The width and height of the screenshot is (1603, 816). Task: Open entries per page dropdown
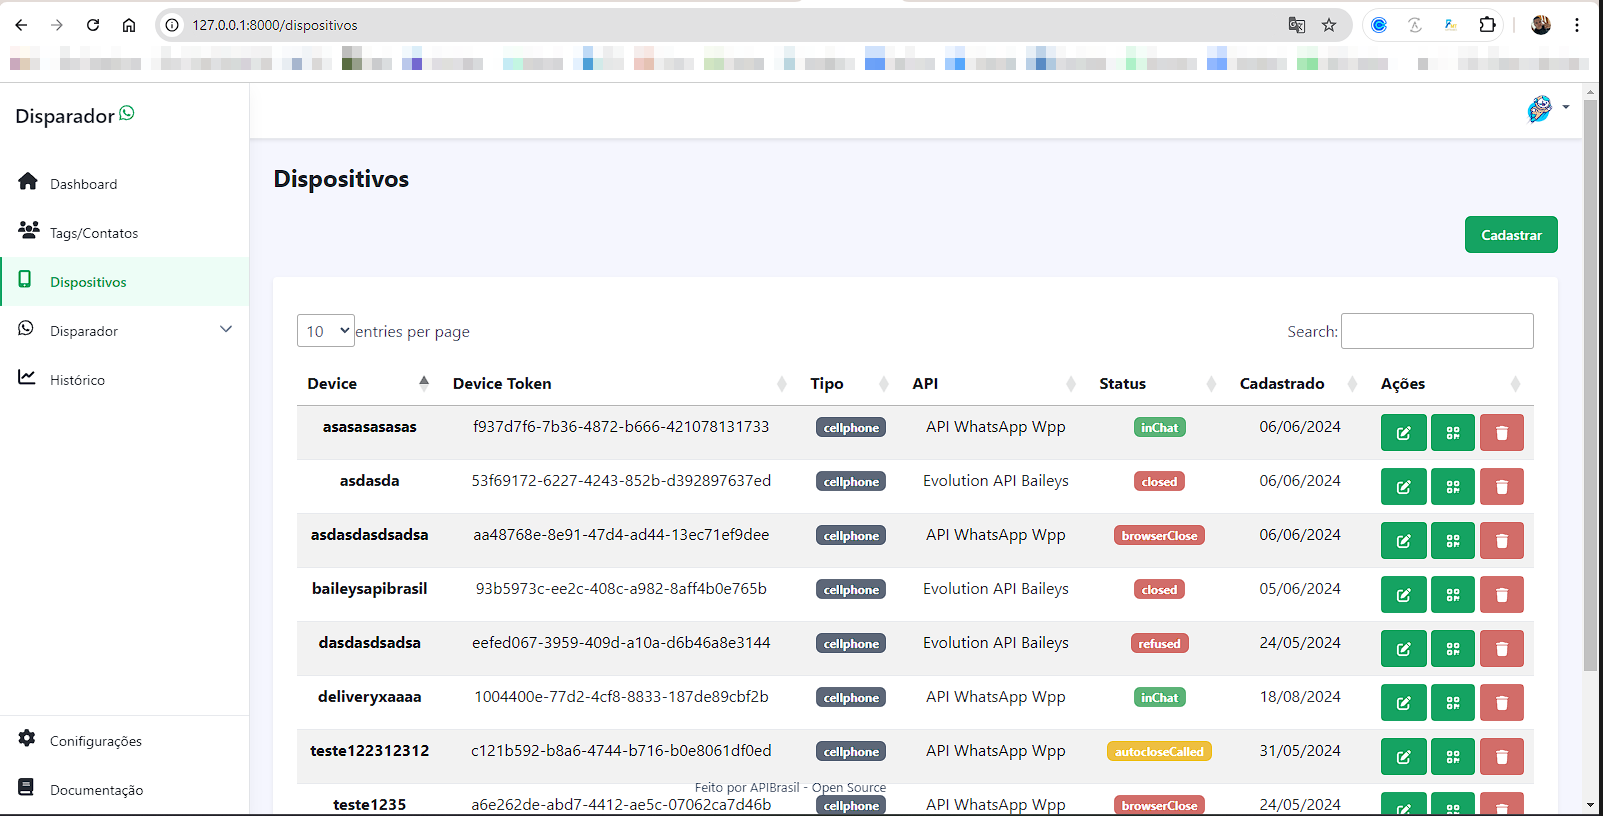pos(326,331)
